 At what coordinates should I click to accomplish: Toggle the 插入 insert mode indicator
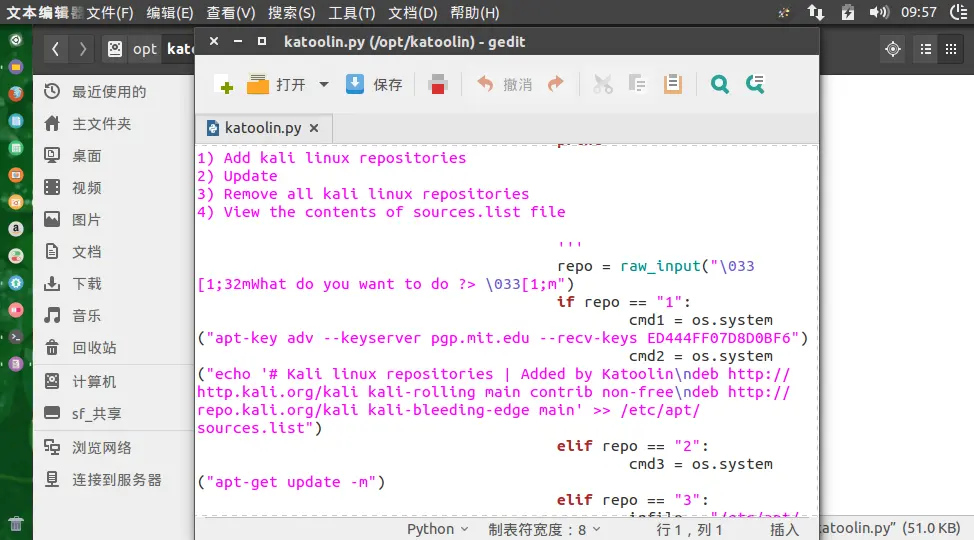point(784,529)
